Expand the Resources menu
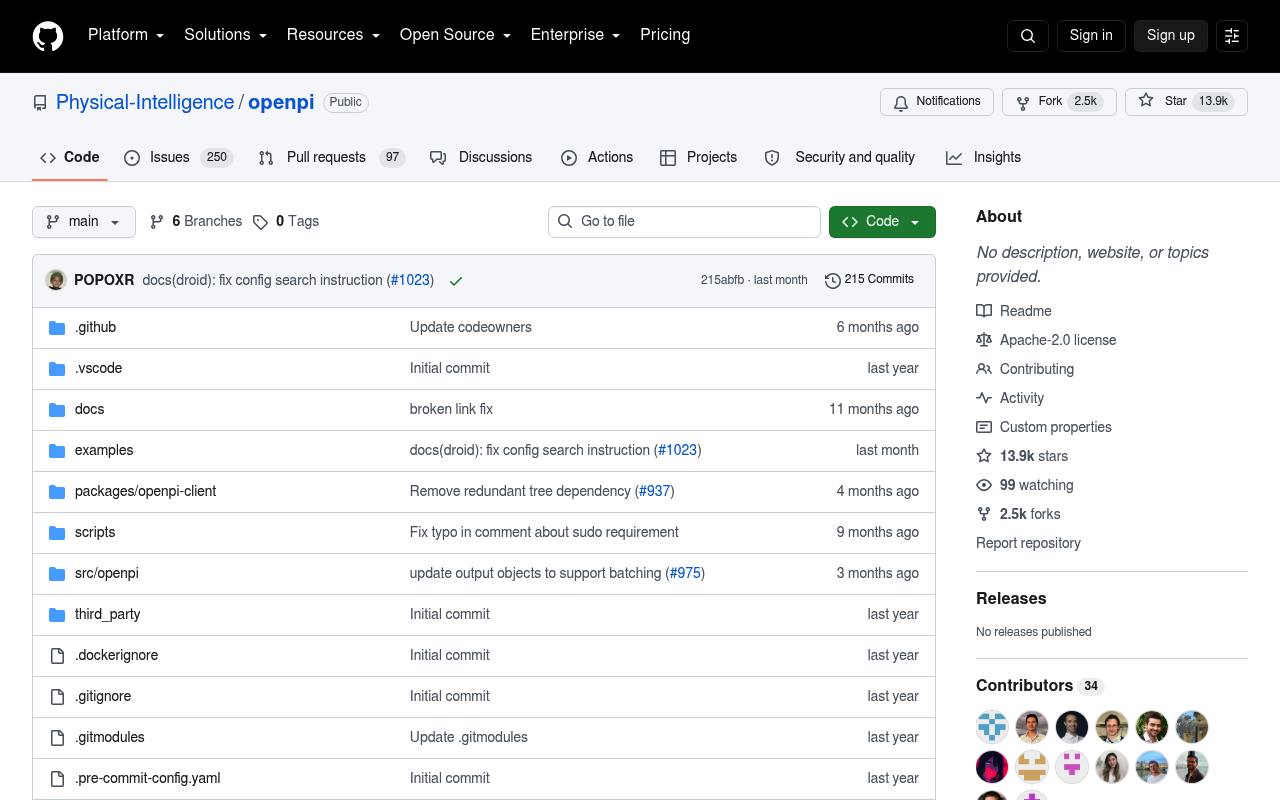Image resolution: width=1280 pixels, height=800 pixels. [333, 35]
